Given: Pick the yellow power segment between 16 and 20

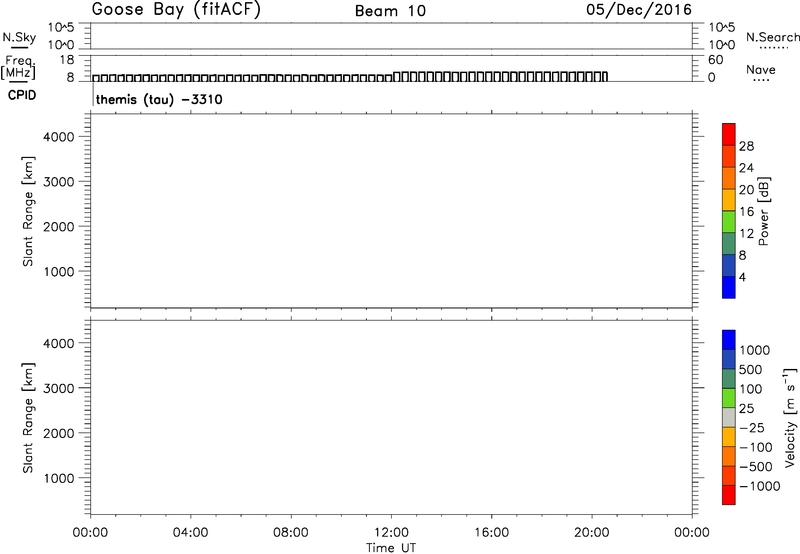Looking at the screenshot, I should click(x=729, y=199).
